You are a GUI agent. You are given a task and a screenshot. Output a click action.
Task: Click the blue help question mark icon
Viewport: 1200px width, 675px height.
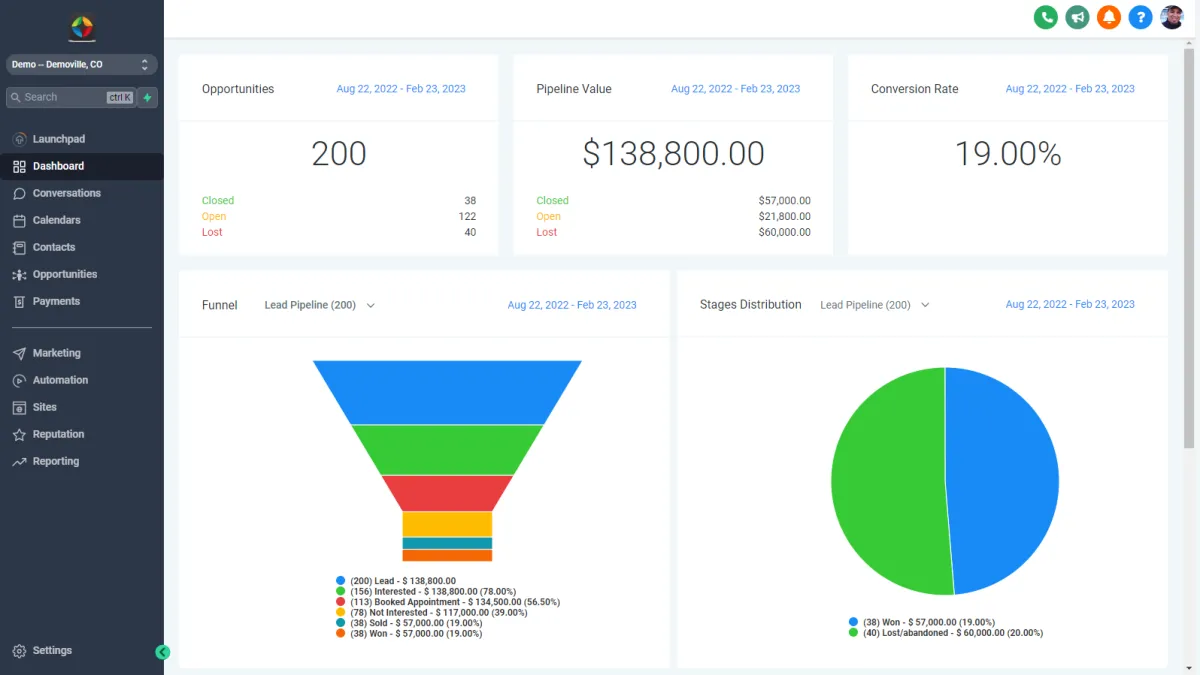coord(1140,17)
